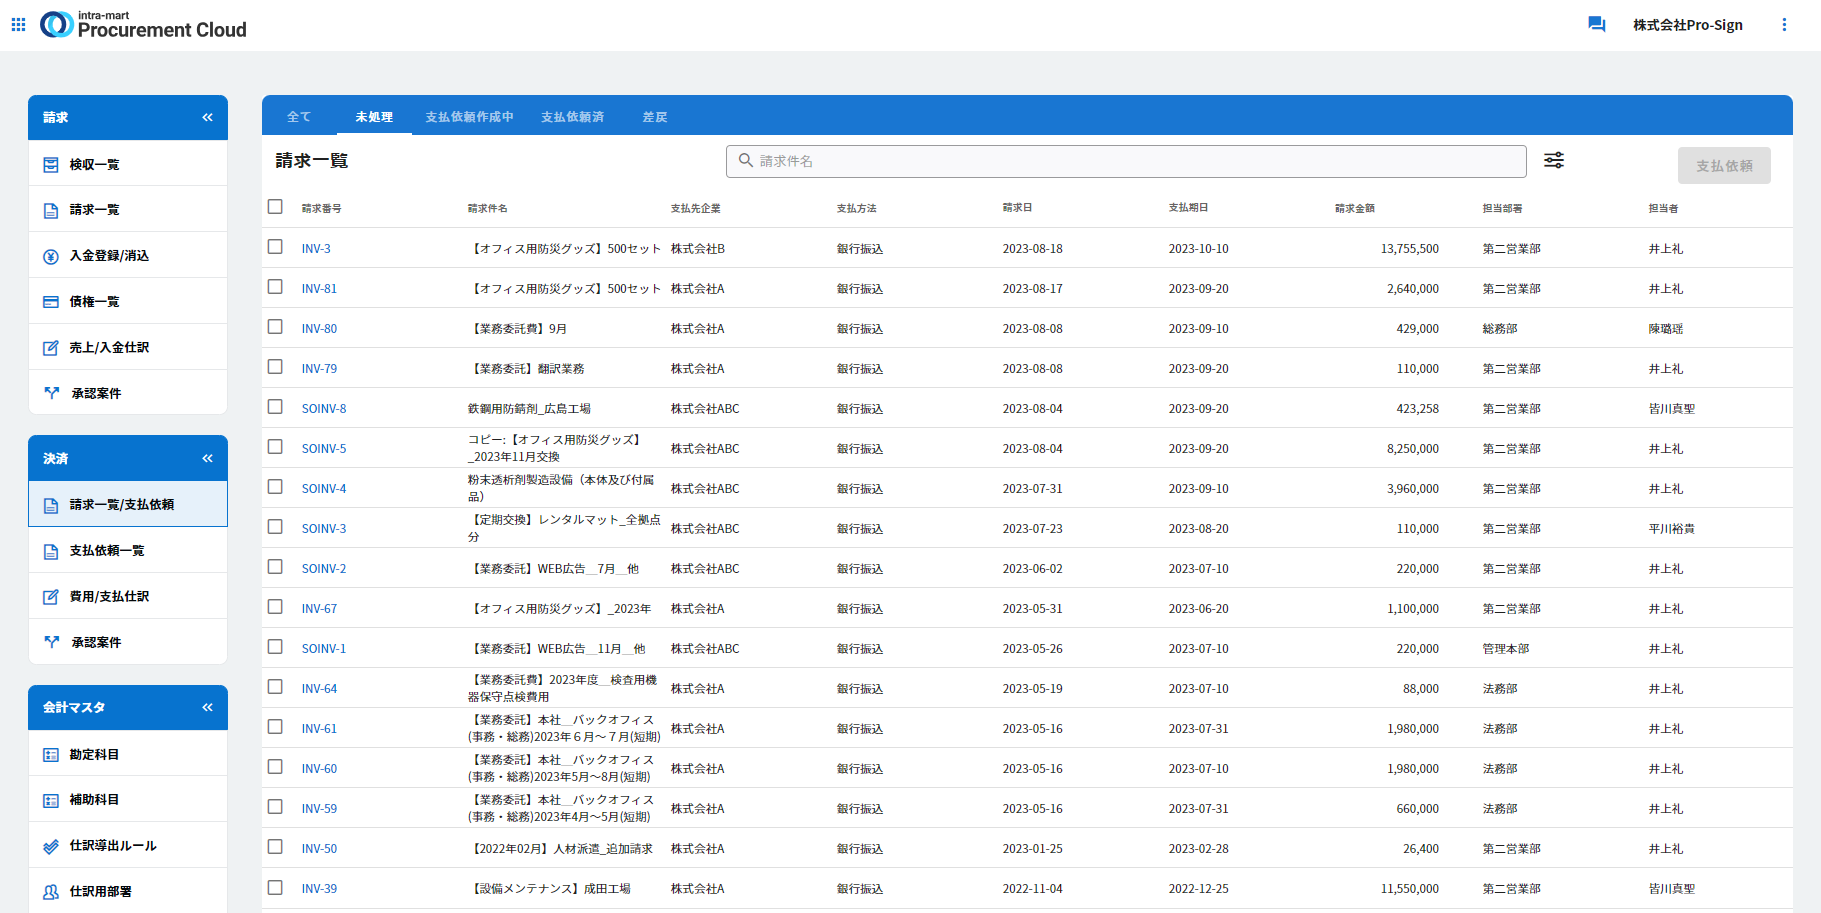Open the vertical three-dot menu

pos(1784,24)
